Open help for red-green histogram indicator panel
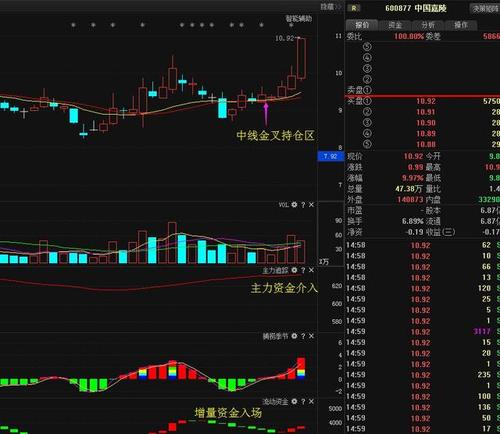This screenshot has width=500, height=434. [303, 336]
